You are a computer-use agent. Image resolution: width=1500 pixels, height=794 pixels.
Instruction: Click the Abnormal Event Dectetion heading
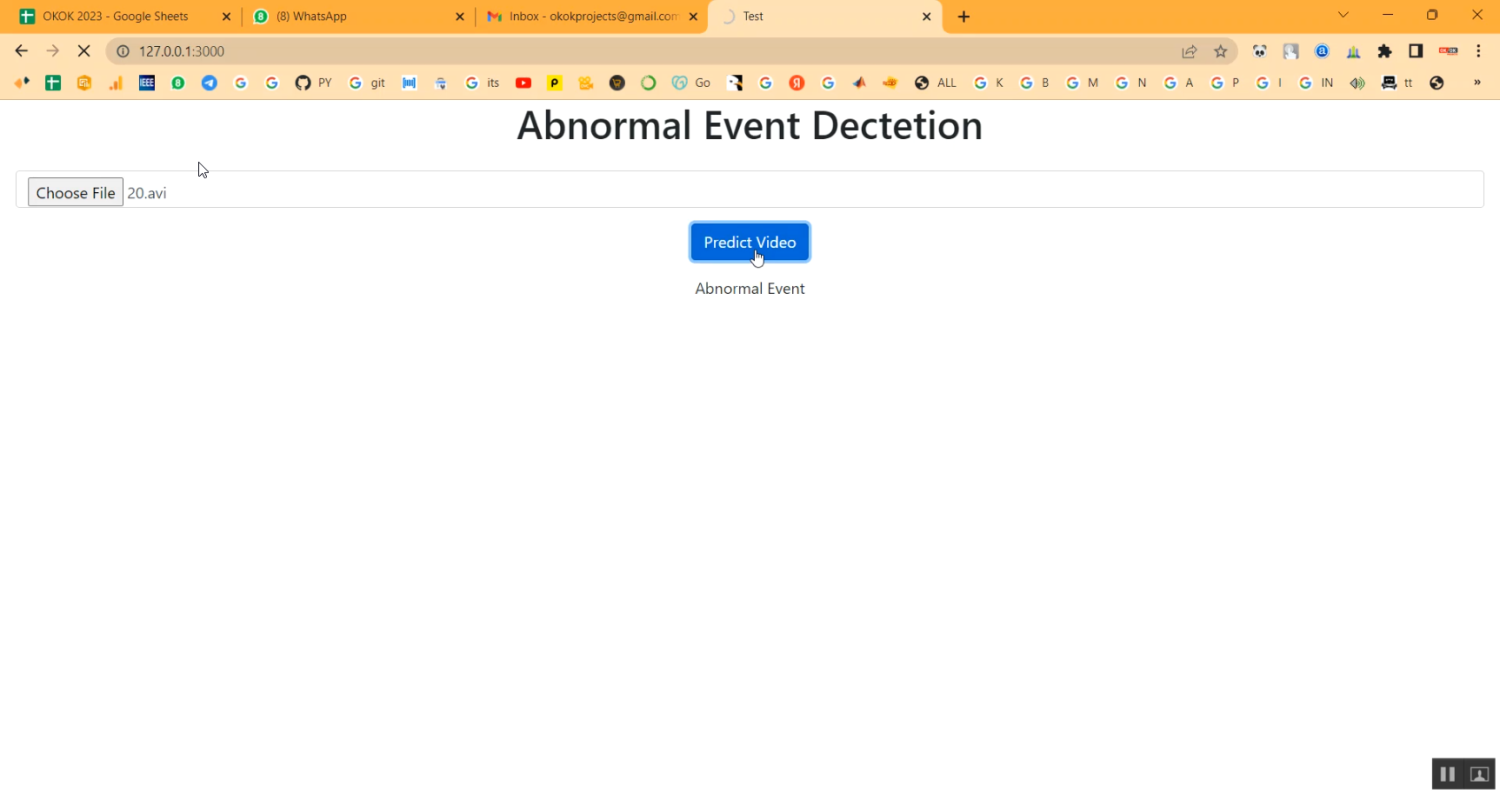coord(750,126)
